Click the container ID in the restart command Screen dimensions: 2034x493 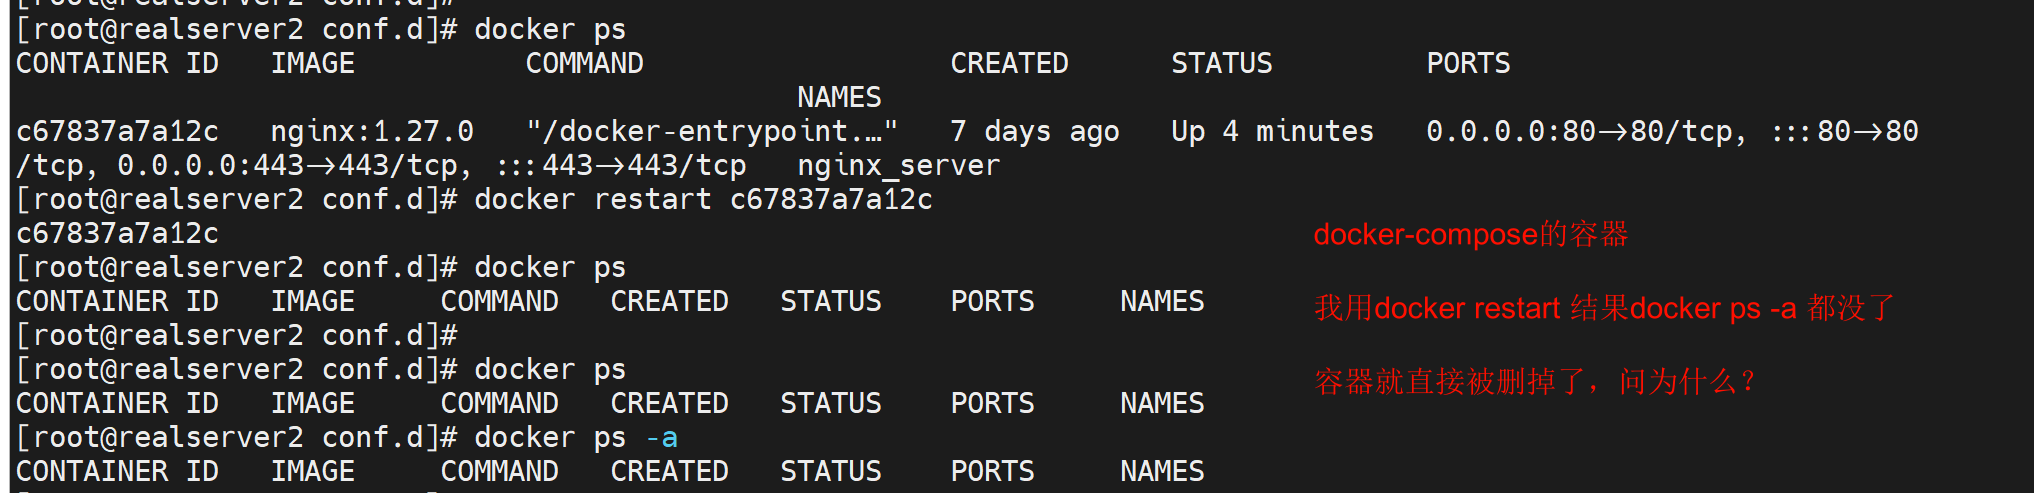click(x=831, y=200)
